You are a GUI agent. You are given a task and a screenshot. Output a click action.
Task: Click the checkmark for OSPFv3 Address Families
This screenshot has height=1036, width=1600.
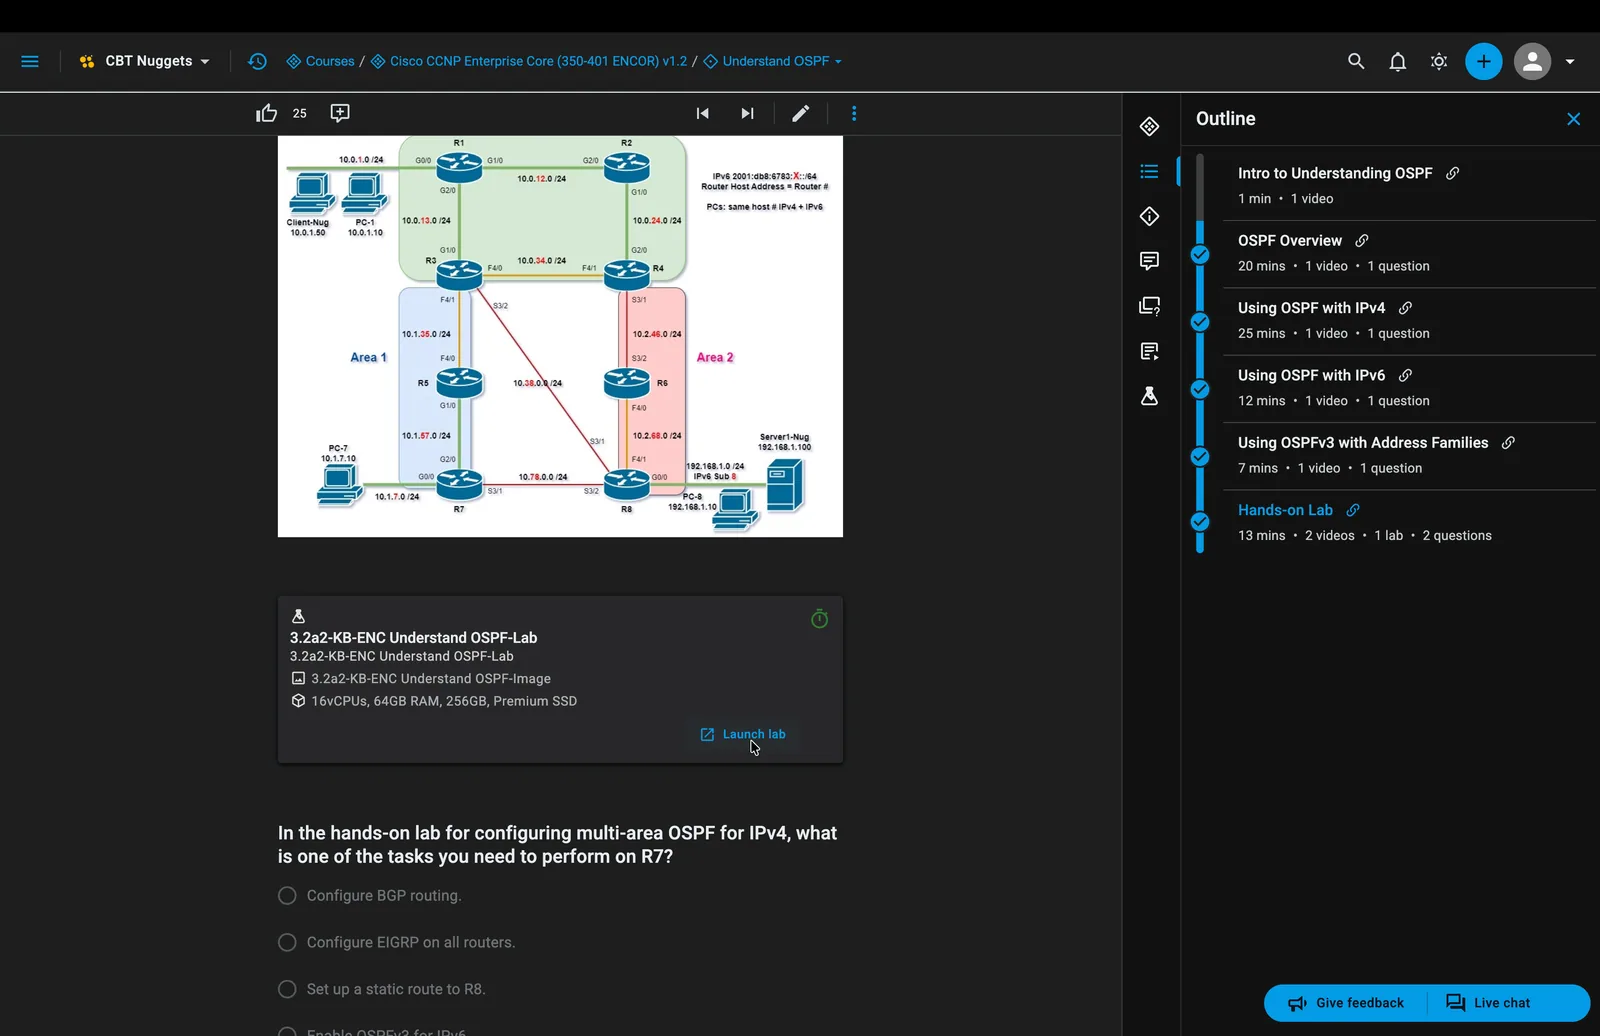coord(1200,457)
